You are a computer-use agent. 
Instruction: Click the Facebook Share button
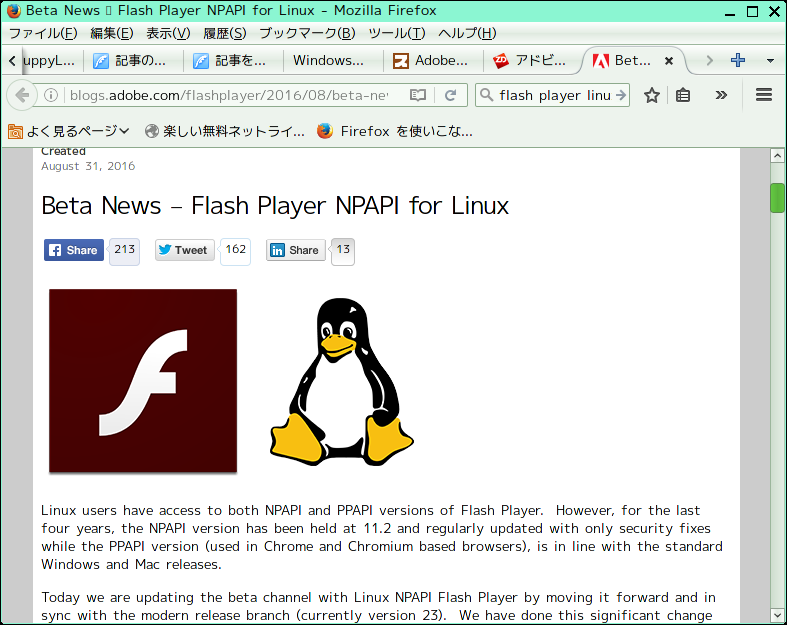(74, 250)
